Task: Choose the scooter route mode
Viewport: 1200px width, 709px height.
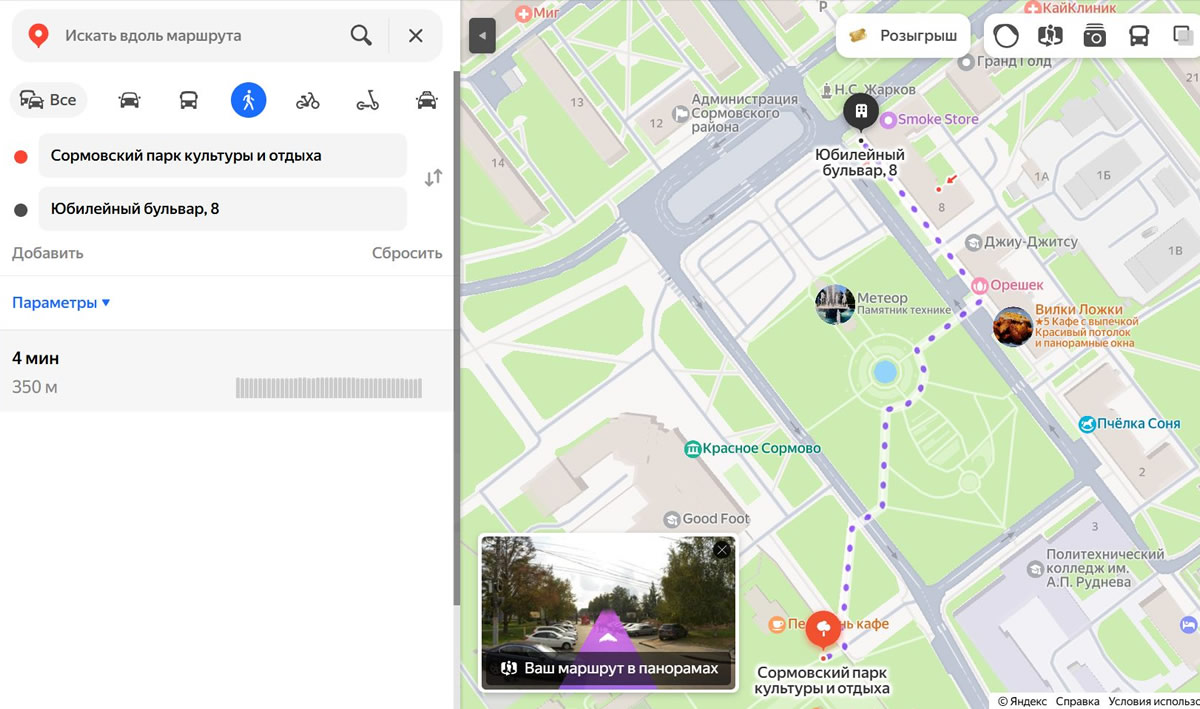Action: click(368, 100)
